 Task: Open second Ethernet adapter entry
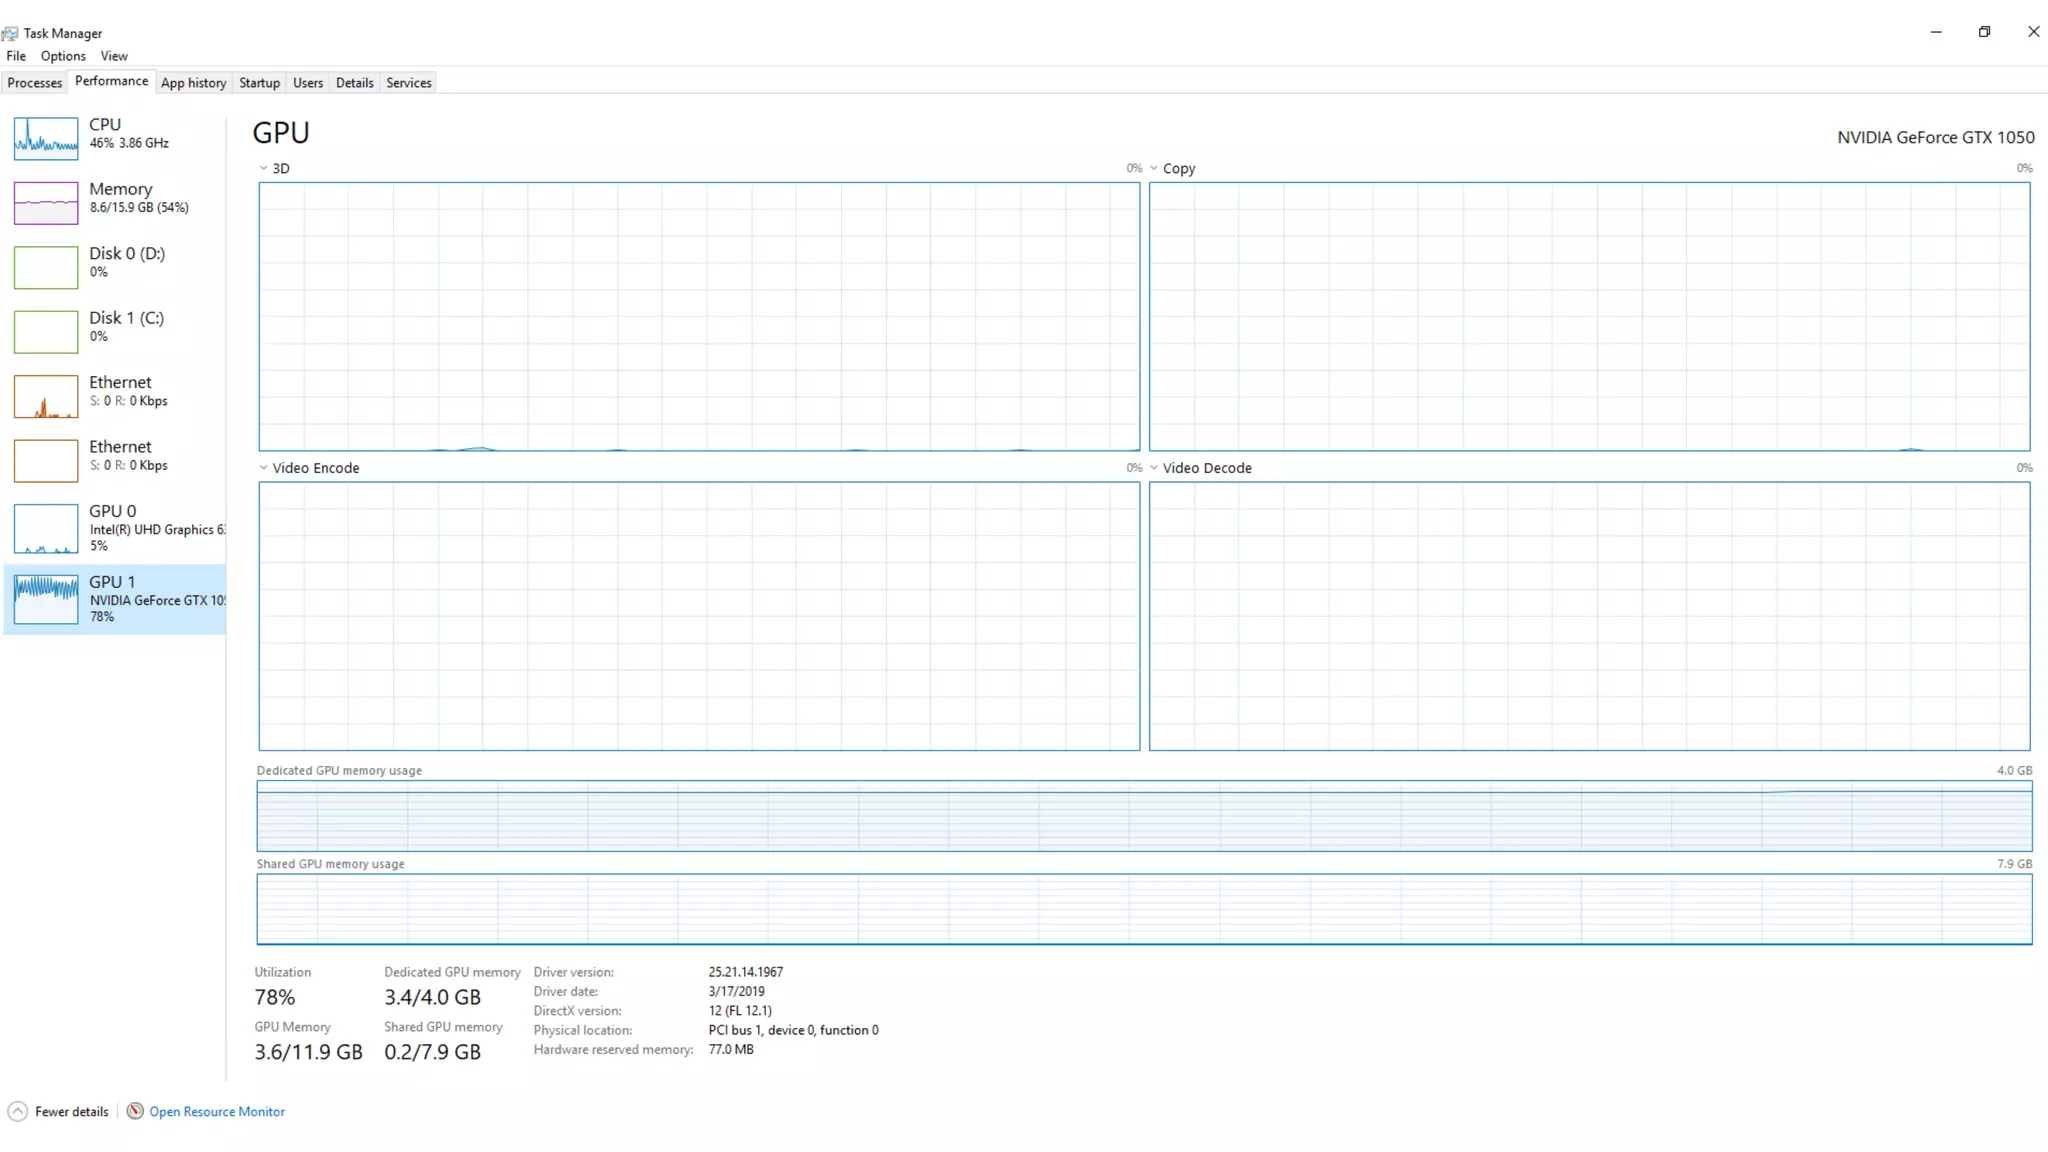pos(120,447)
